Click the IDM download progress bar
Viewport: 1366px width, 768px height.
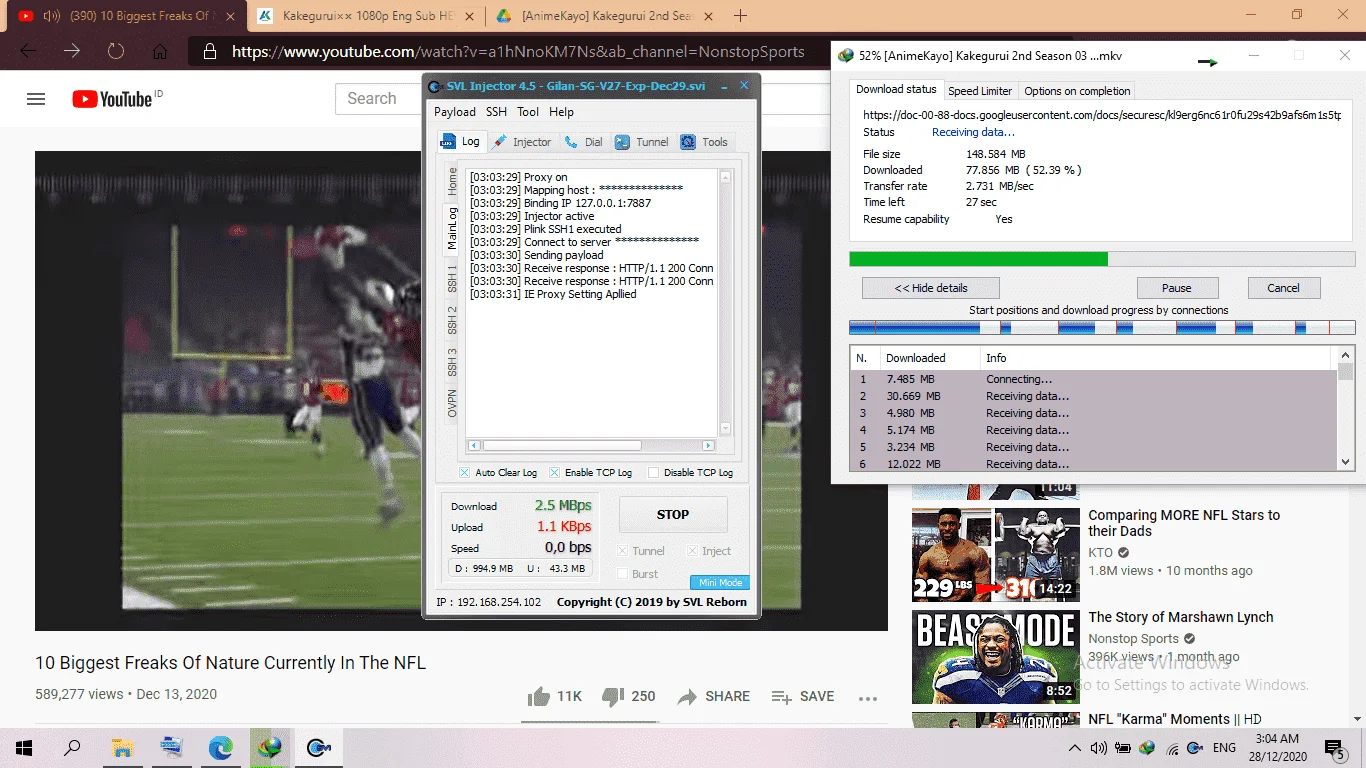[x=1102, y=259]
